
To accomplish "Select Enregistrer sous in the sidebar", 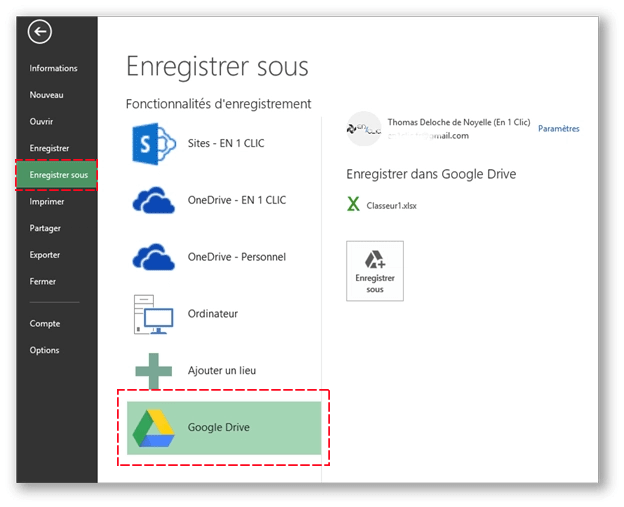I will point(57,175).
